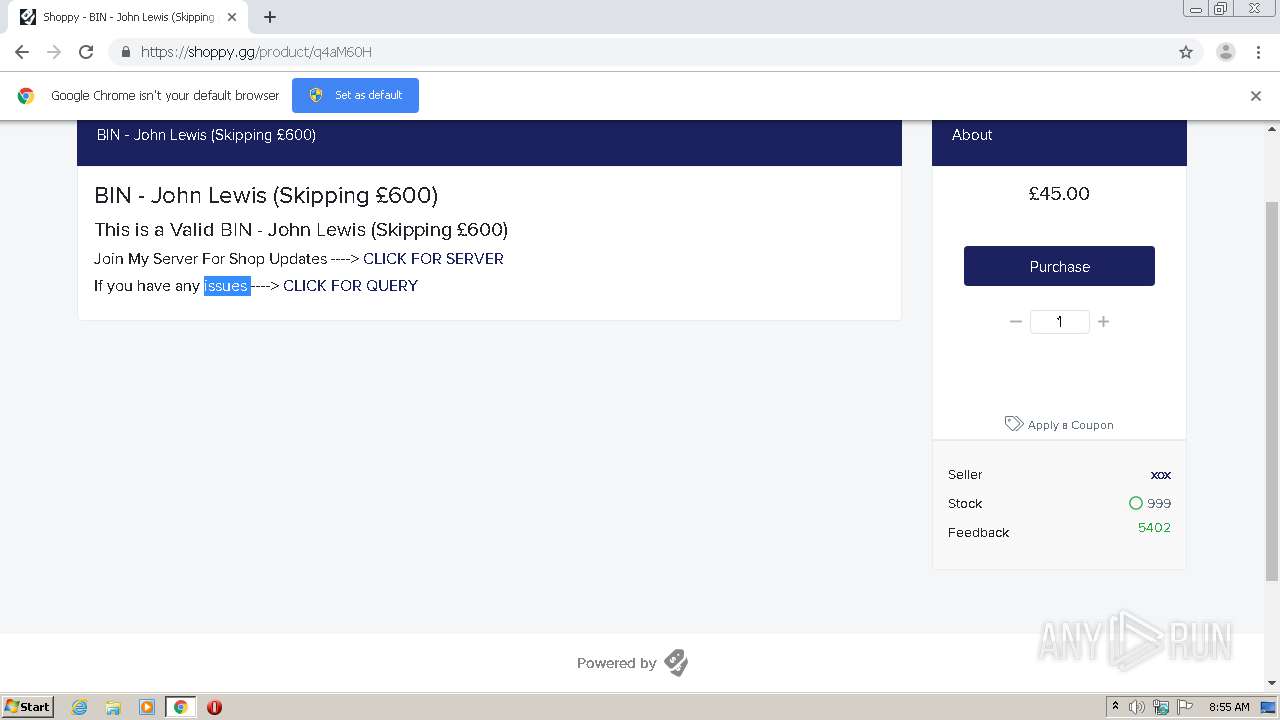Image resolution: width=1280 pixels, height=720 pixels.
Task: Click the Chrome taskbar button
Action: 180,707
